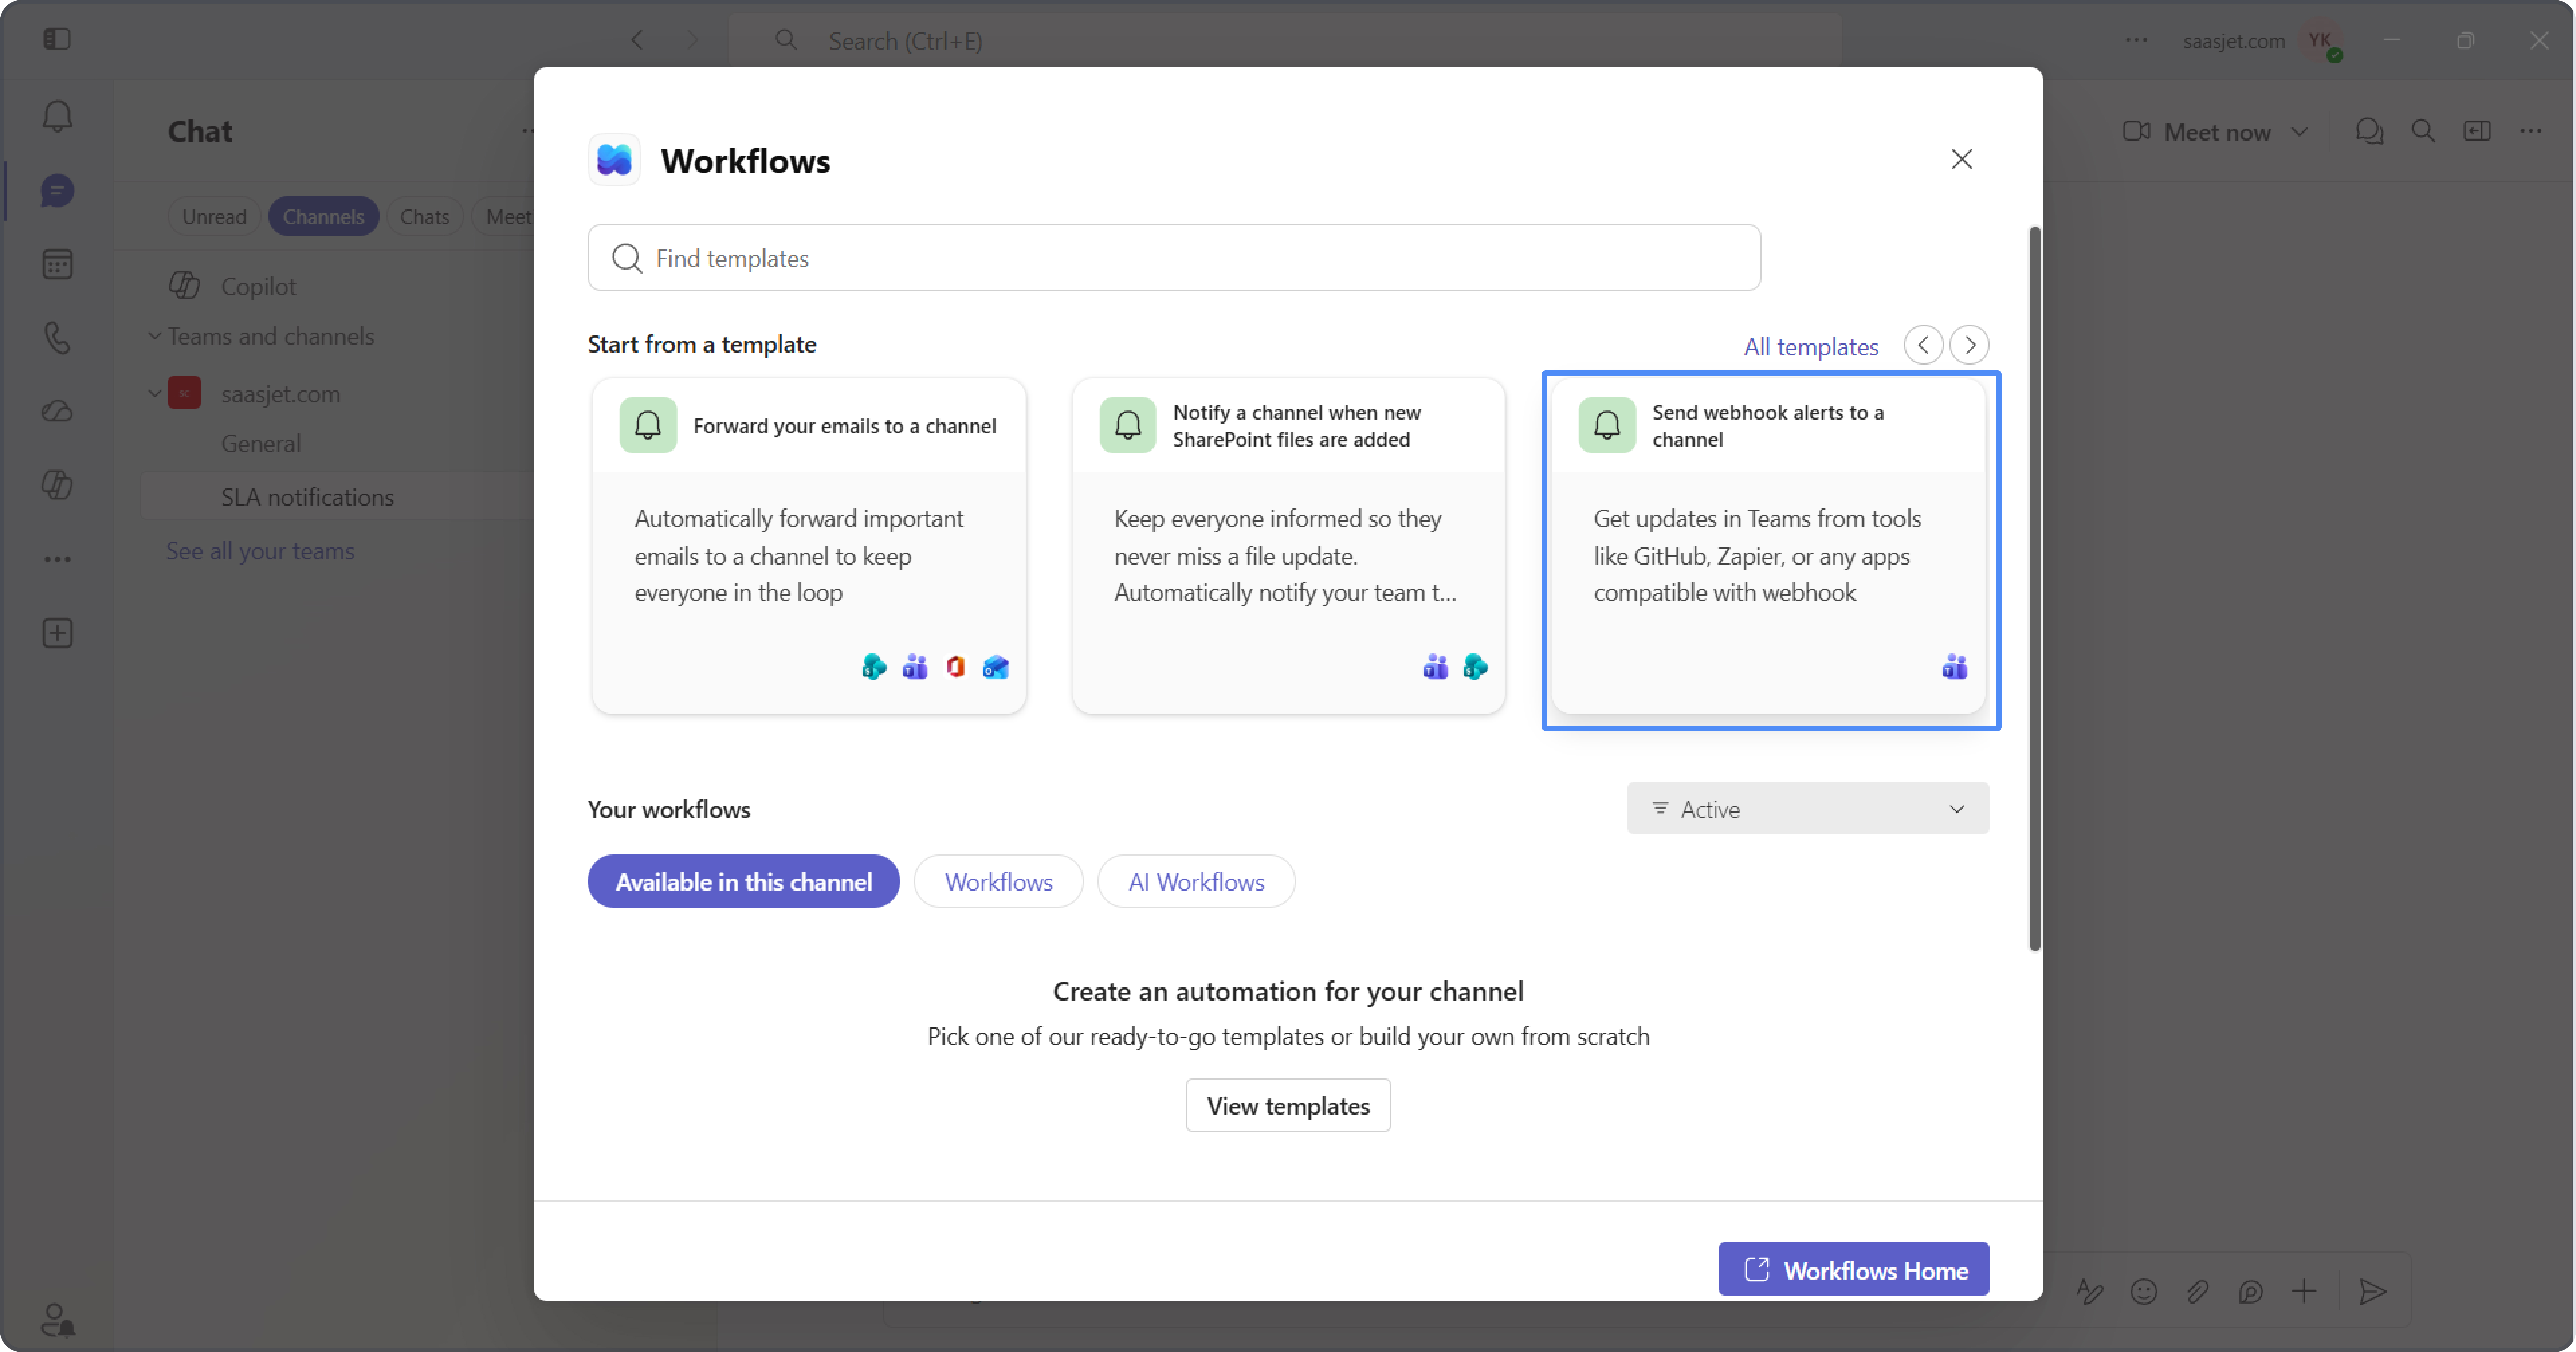Image resolution: width=2576 pixels, height=1352 pixels.
Task: Open the Calendar icon in sidebar
Action: [57, 264]
